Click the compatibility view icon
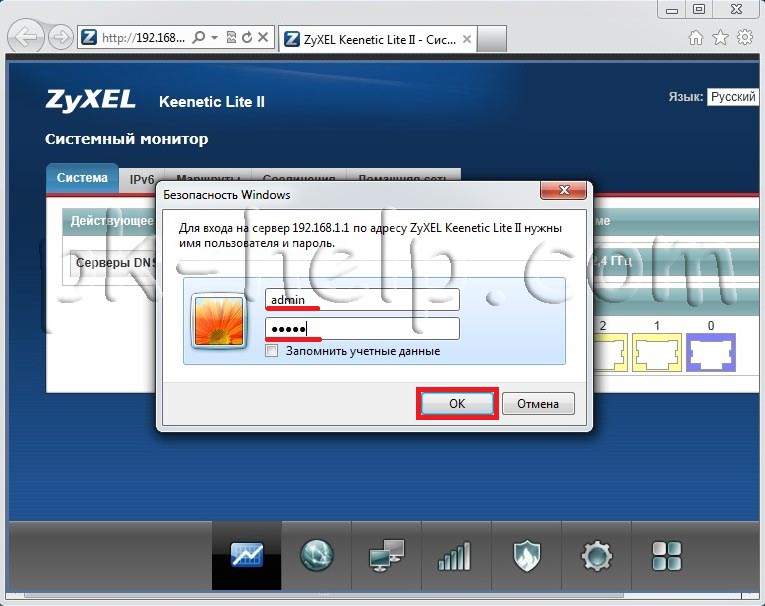 [x=231, y=37]
